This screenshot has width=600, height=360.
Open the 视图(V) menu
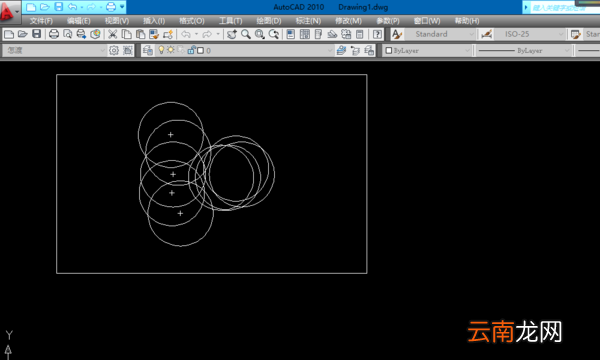point(117,21)
